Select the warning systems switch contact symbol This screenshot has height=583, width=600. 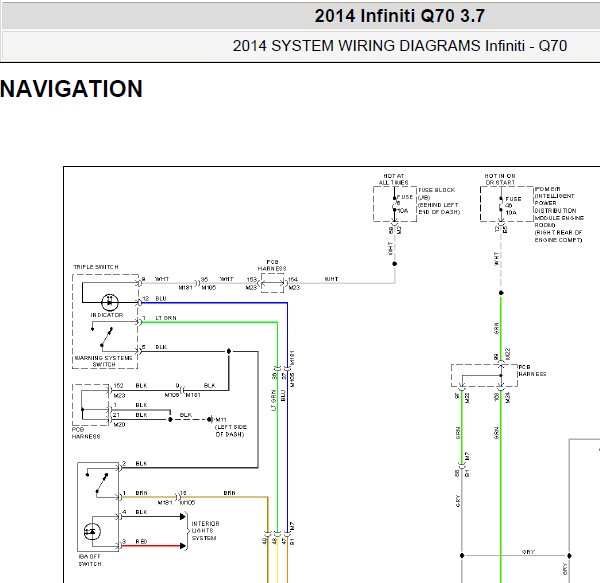point(102,337)
